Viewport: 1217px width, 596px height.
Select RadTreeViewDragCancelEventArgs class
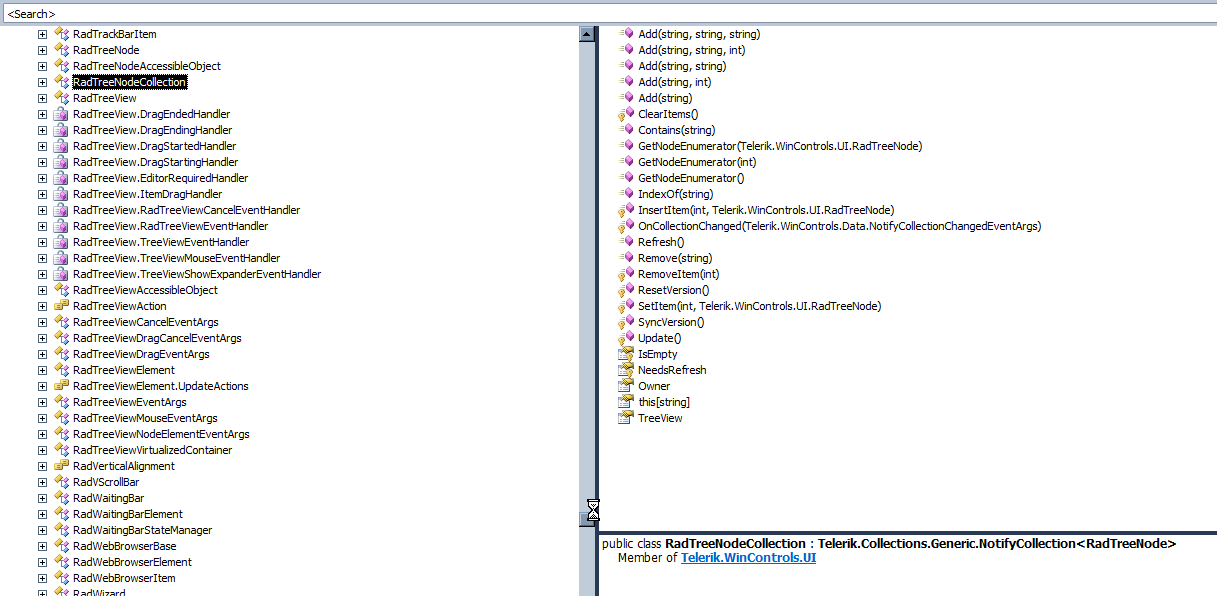(157, 338)
